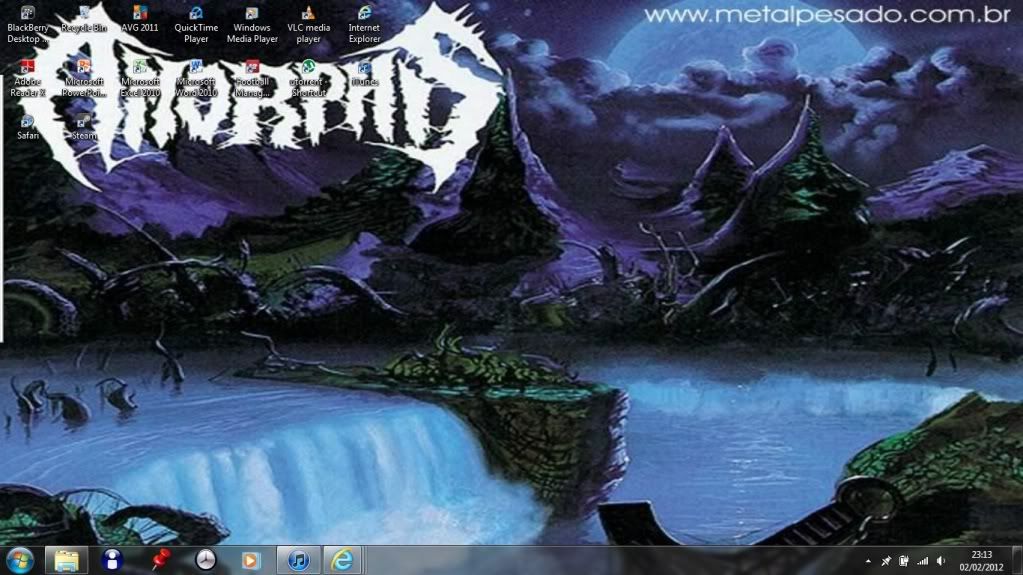Open the power battery tray icon
The height and width of the screenshot is (575, 1023).
[x=904, y=561]
